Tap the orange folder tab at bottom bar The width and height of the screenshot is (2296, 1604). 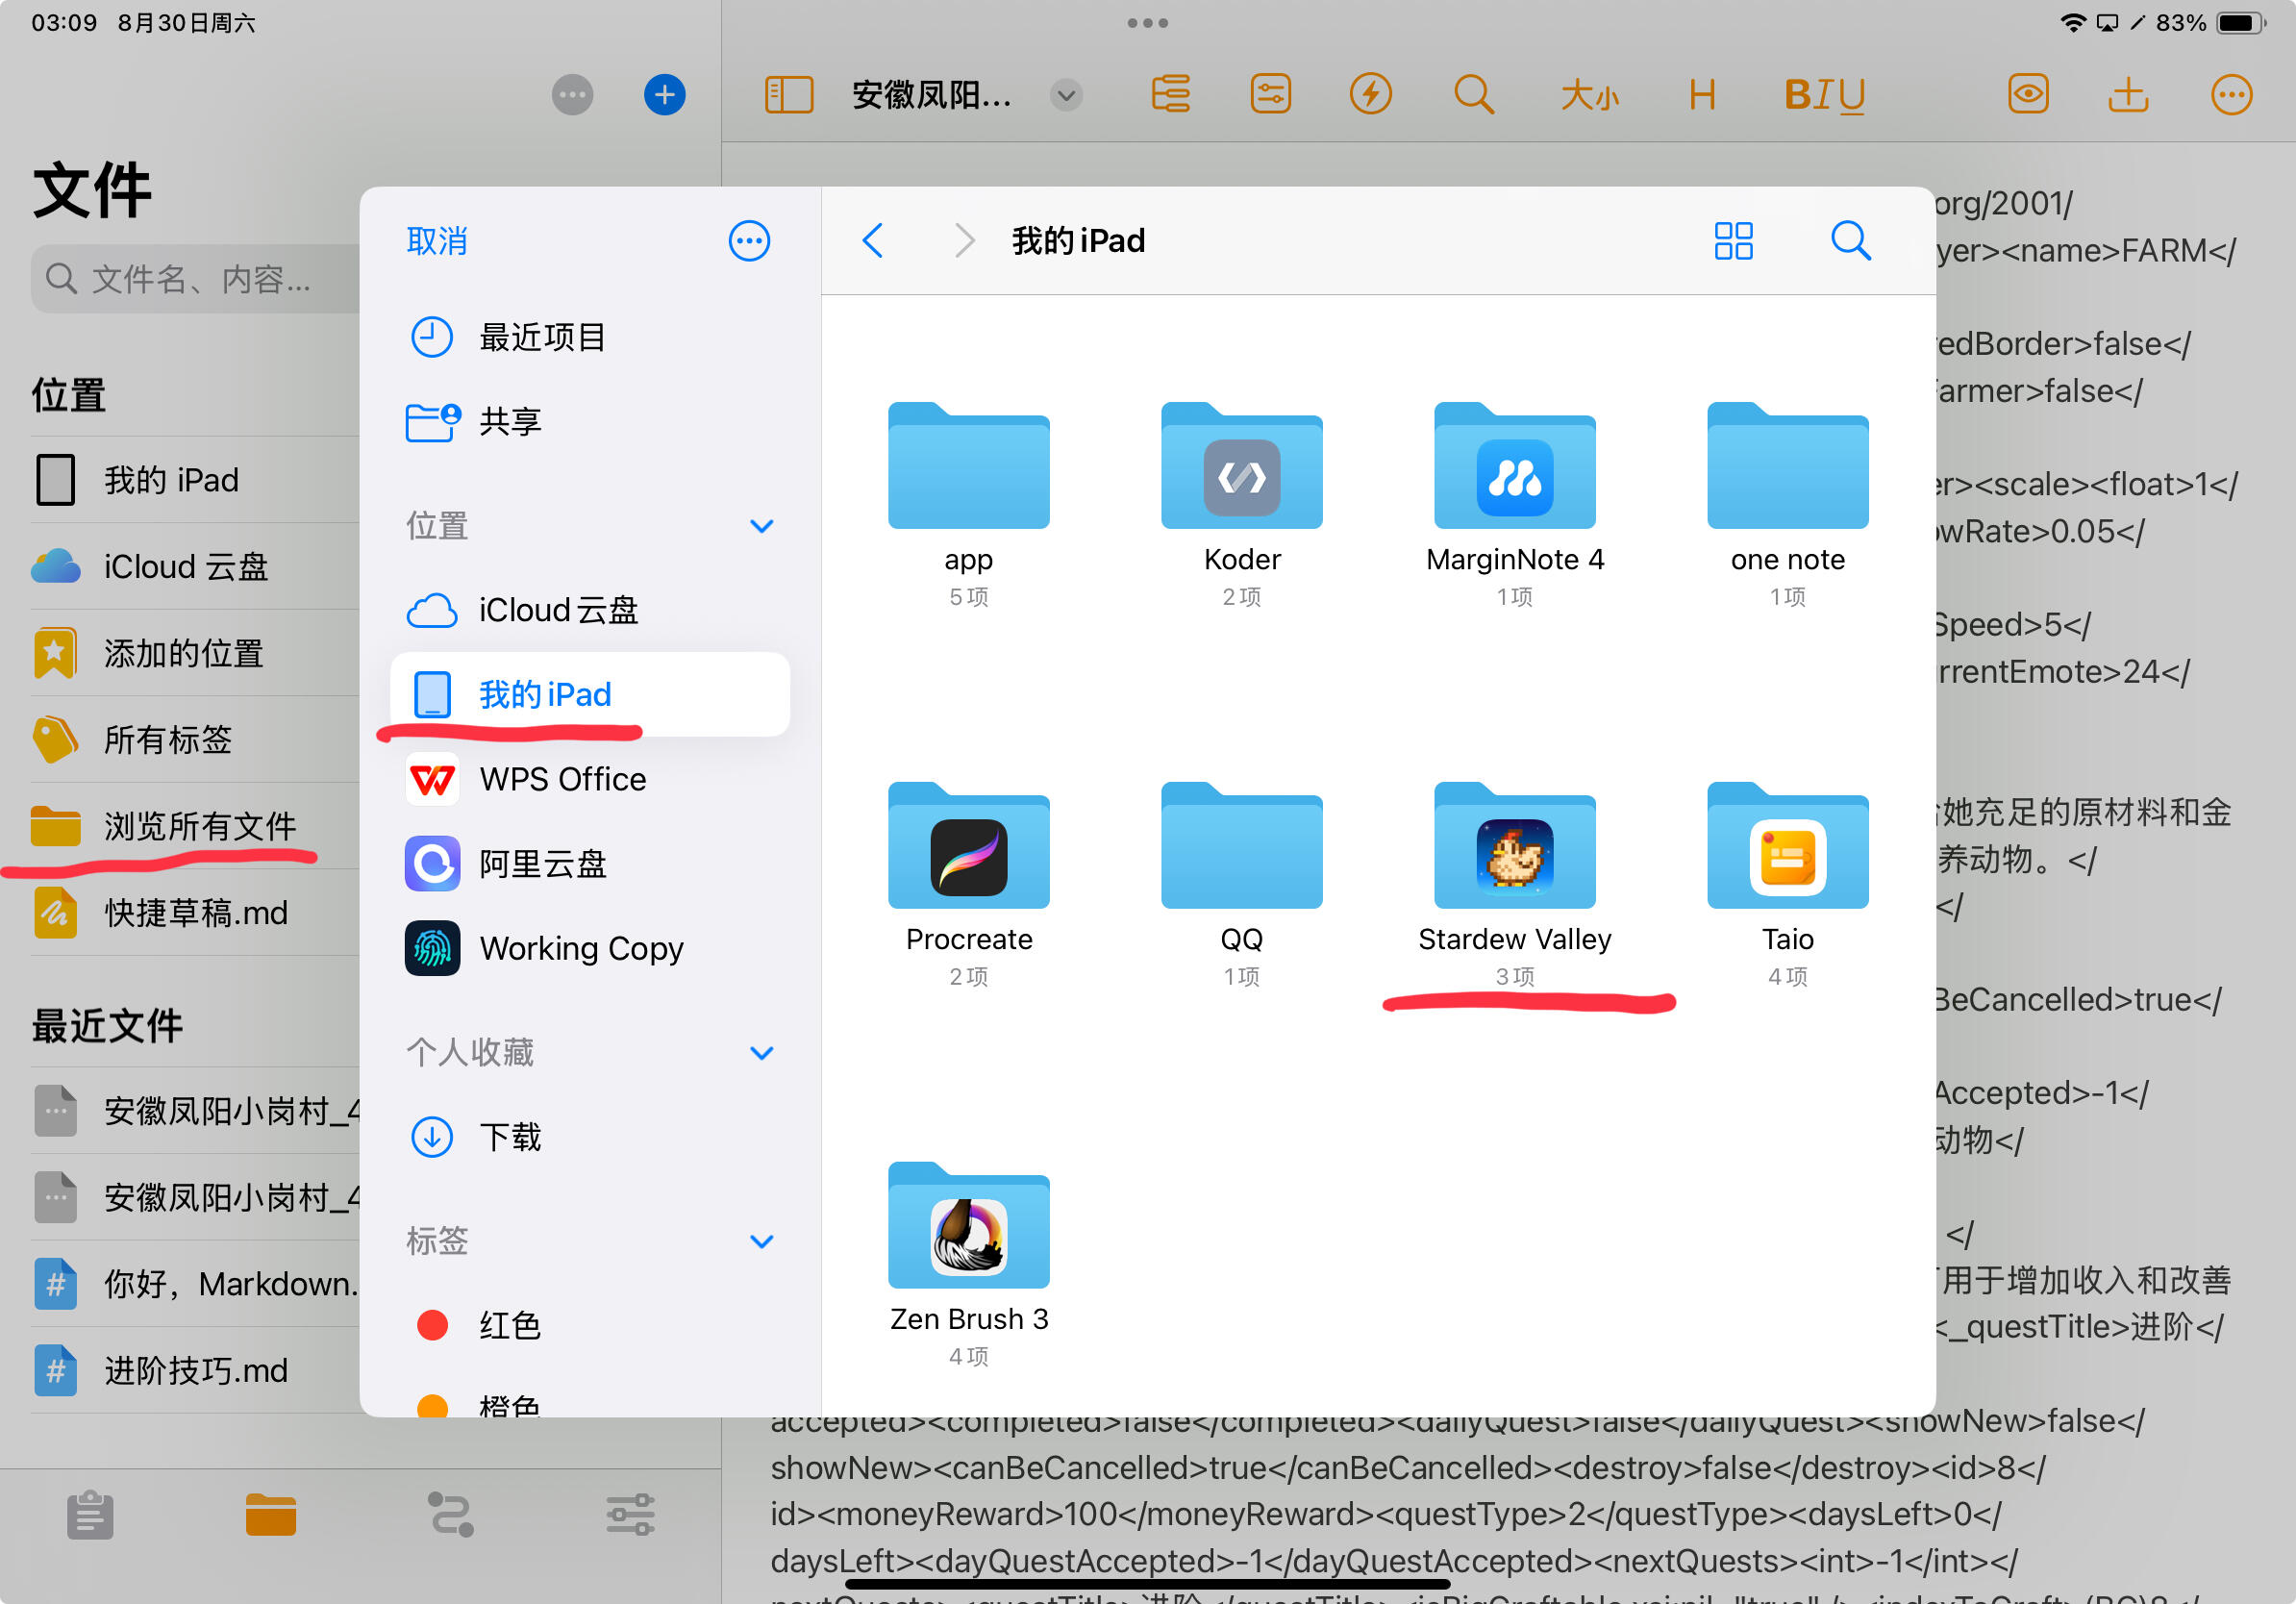tap(270, 1514)
